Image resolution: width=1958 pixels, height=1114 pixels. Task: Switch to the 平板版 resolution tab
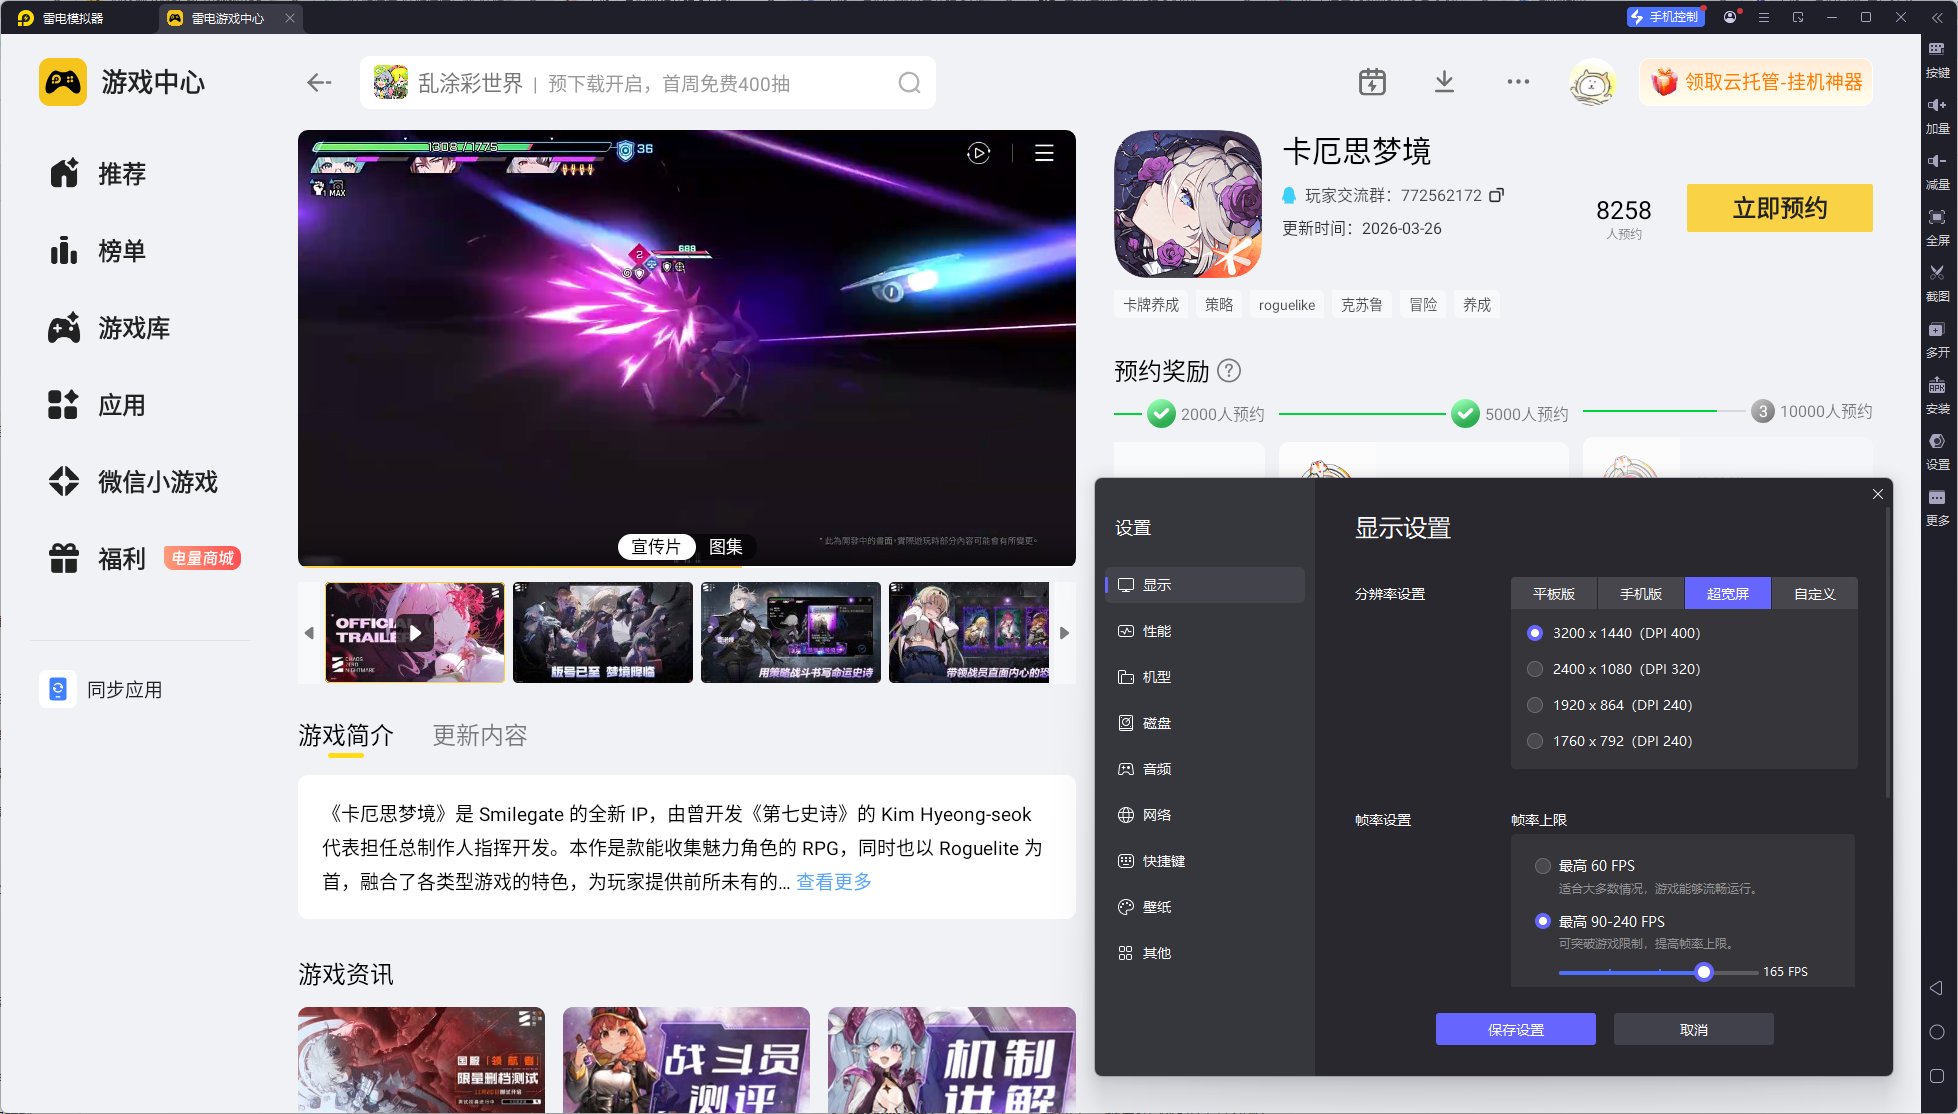point(1554,594)
